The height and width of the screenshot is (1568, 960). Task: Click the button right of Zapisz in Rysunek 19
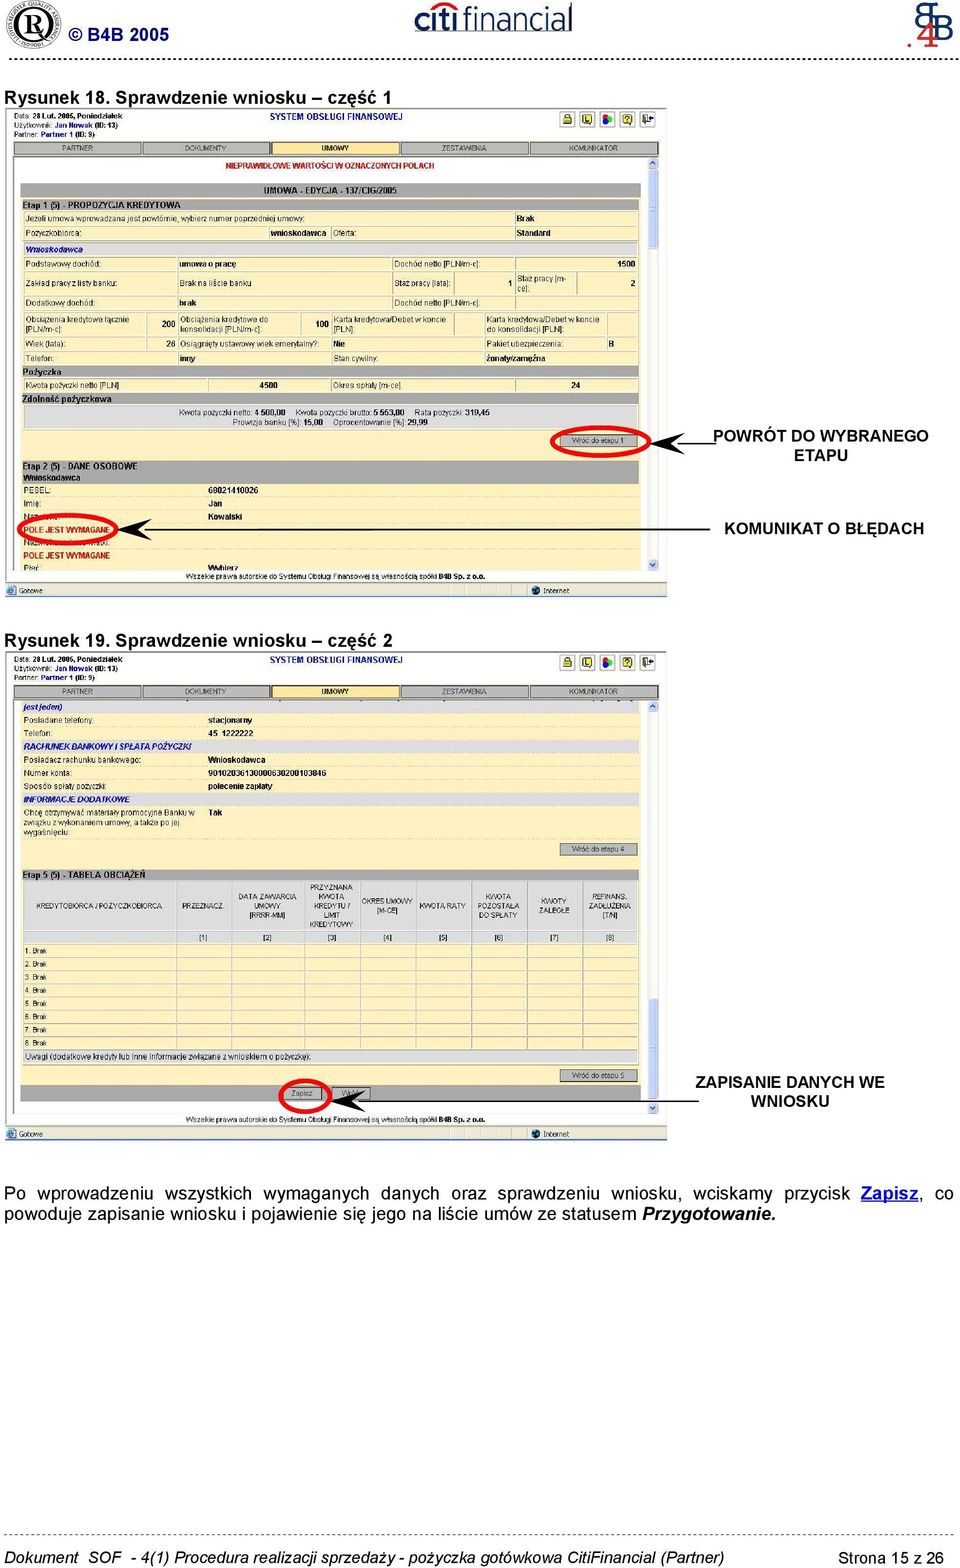click(352, 1093)
